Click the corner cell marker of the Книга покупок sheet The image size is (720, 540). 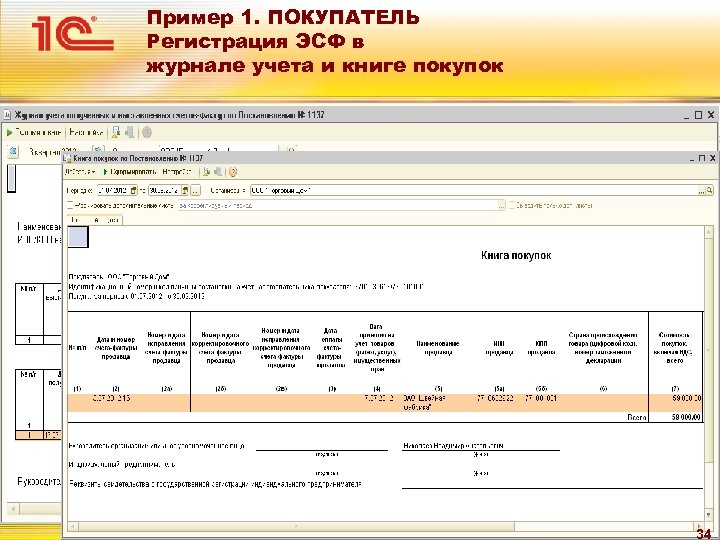coord(78,237)
